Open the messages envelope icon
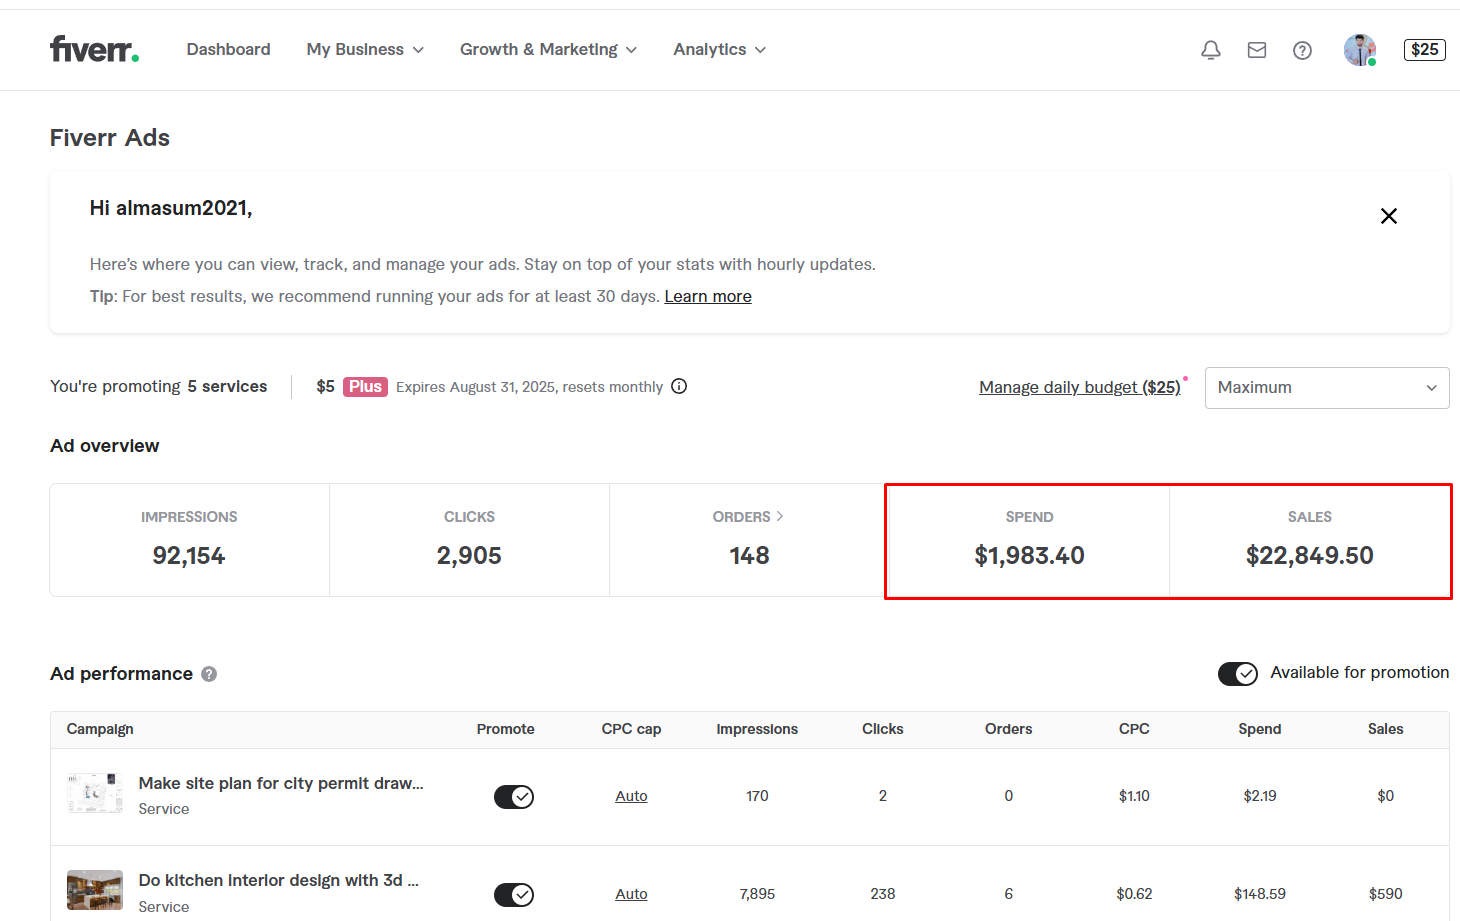This screenshot has width=1460, height=921. [1257, 50]
